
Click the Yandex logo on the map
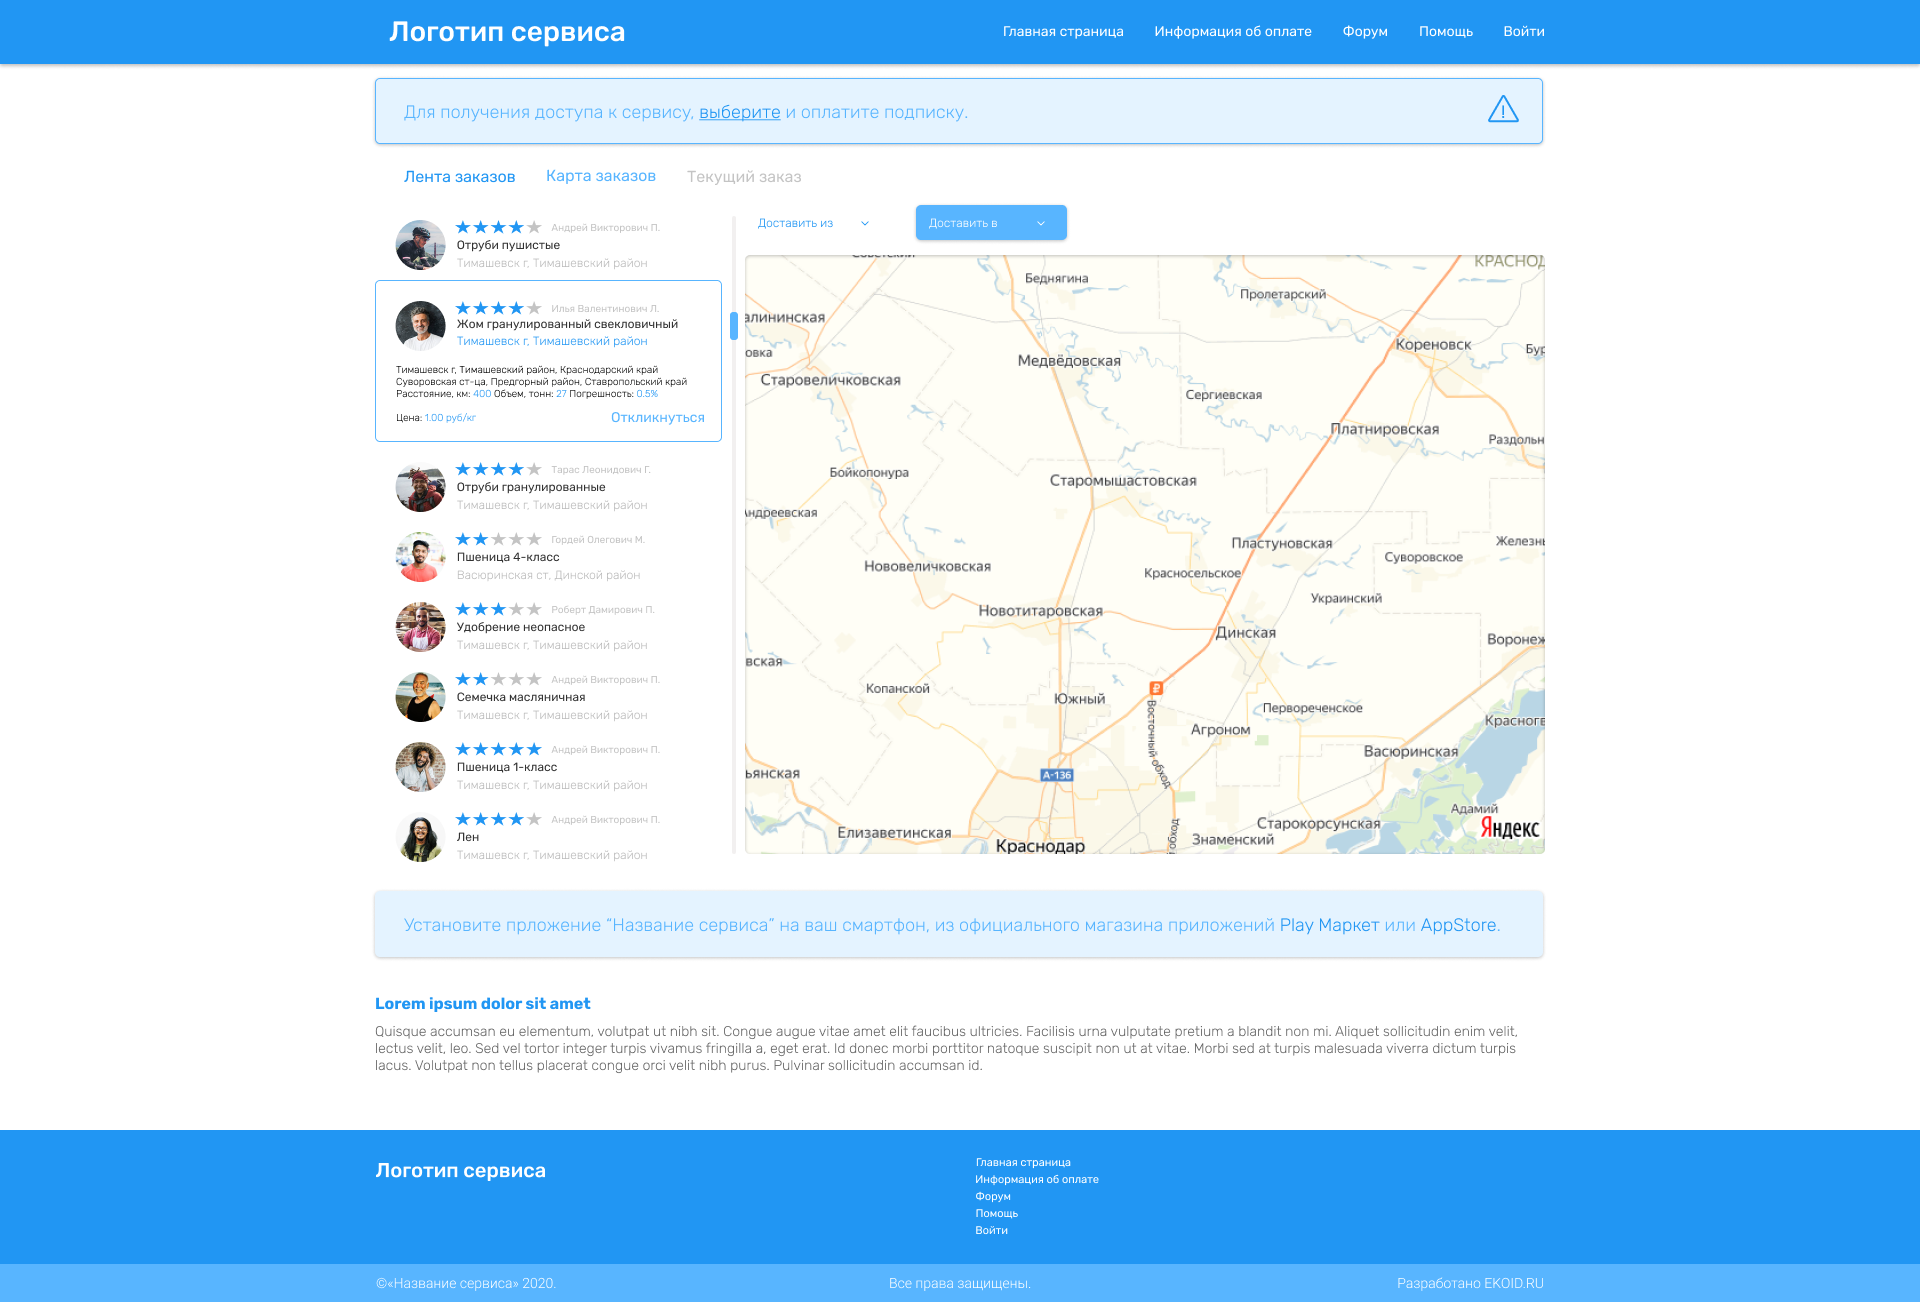coord(1509,828)
